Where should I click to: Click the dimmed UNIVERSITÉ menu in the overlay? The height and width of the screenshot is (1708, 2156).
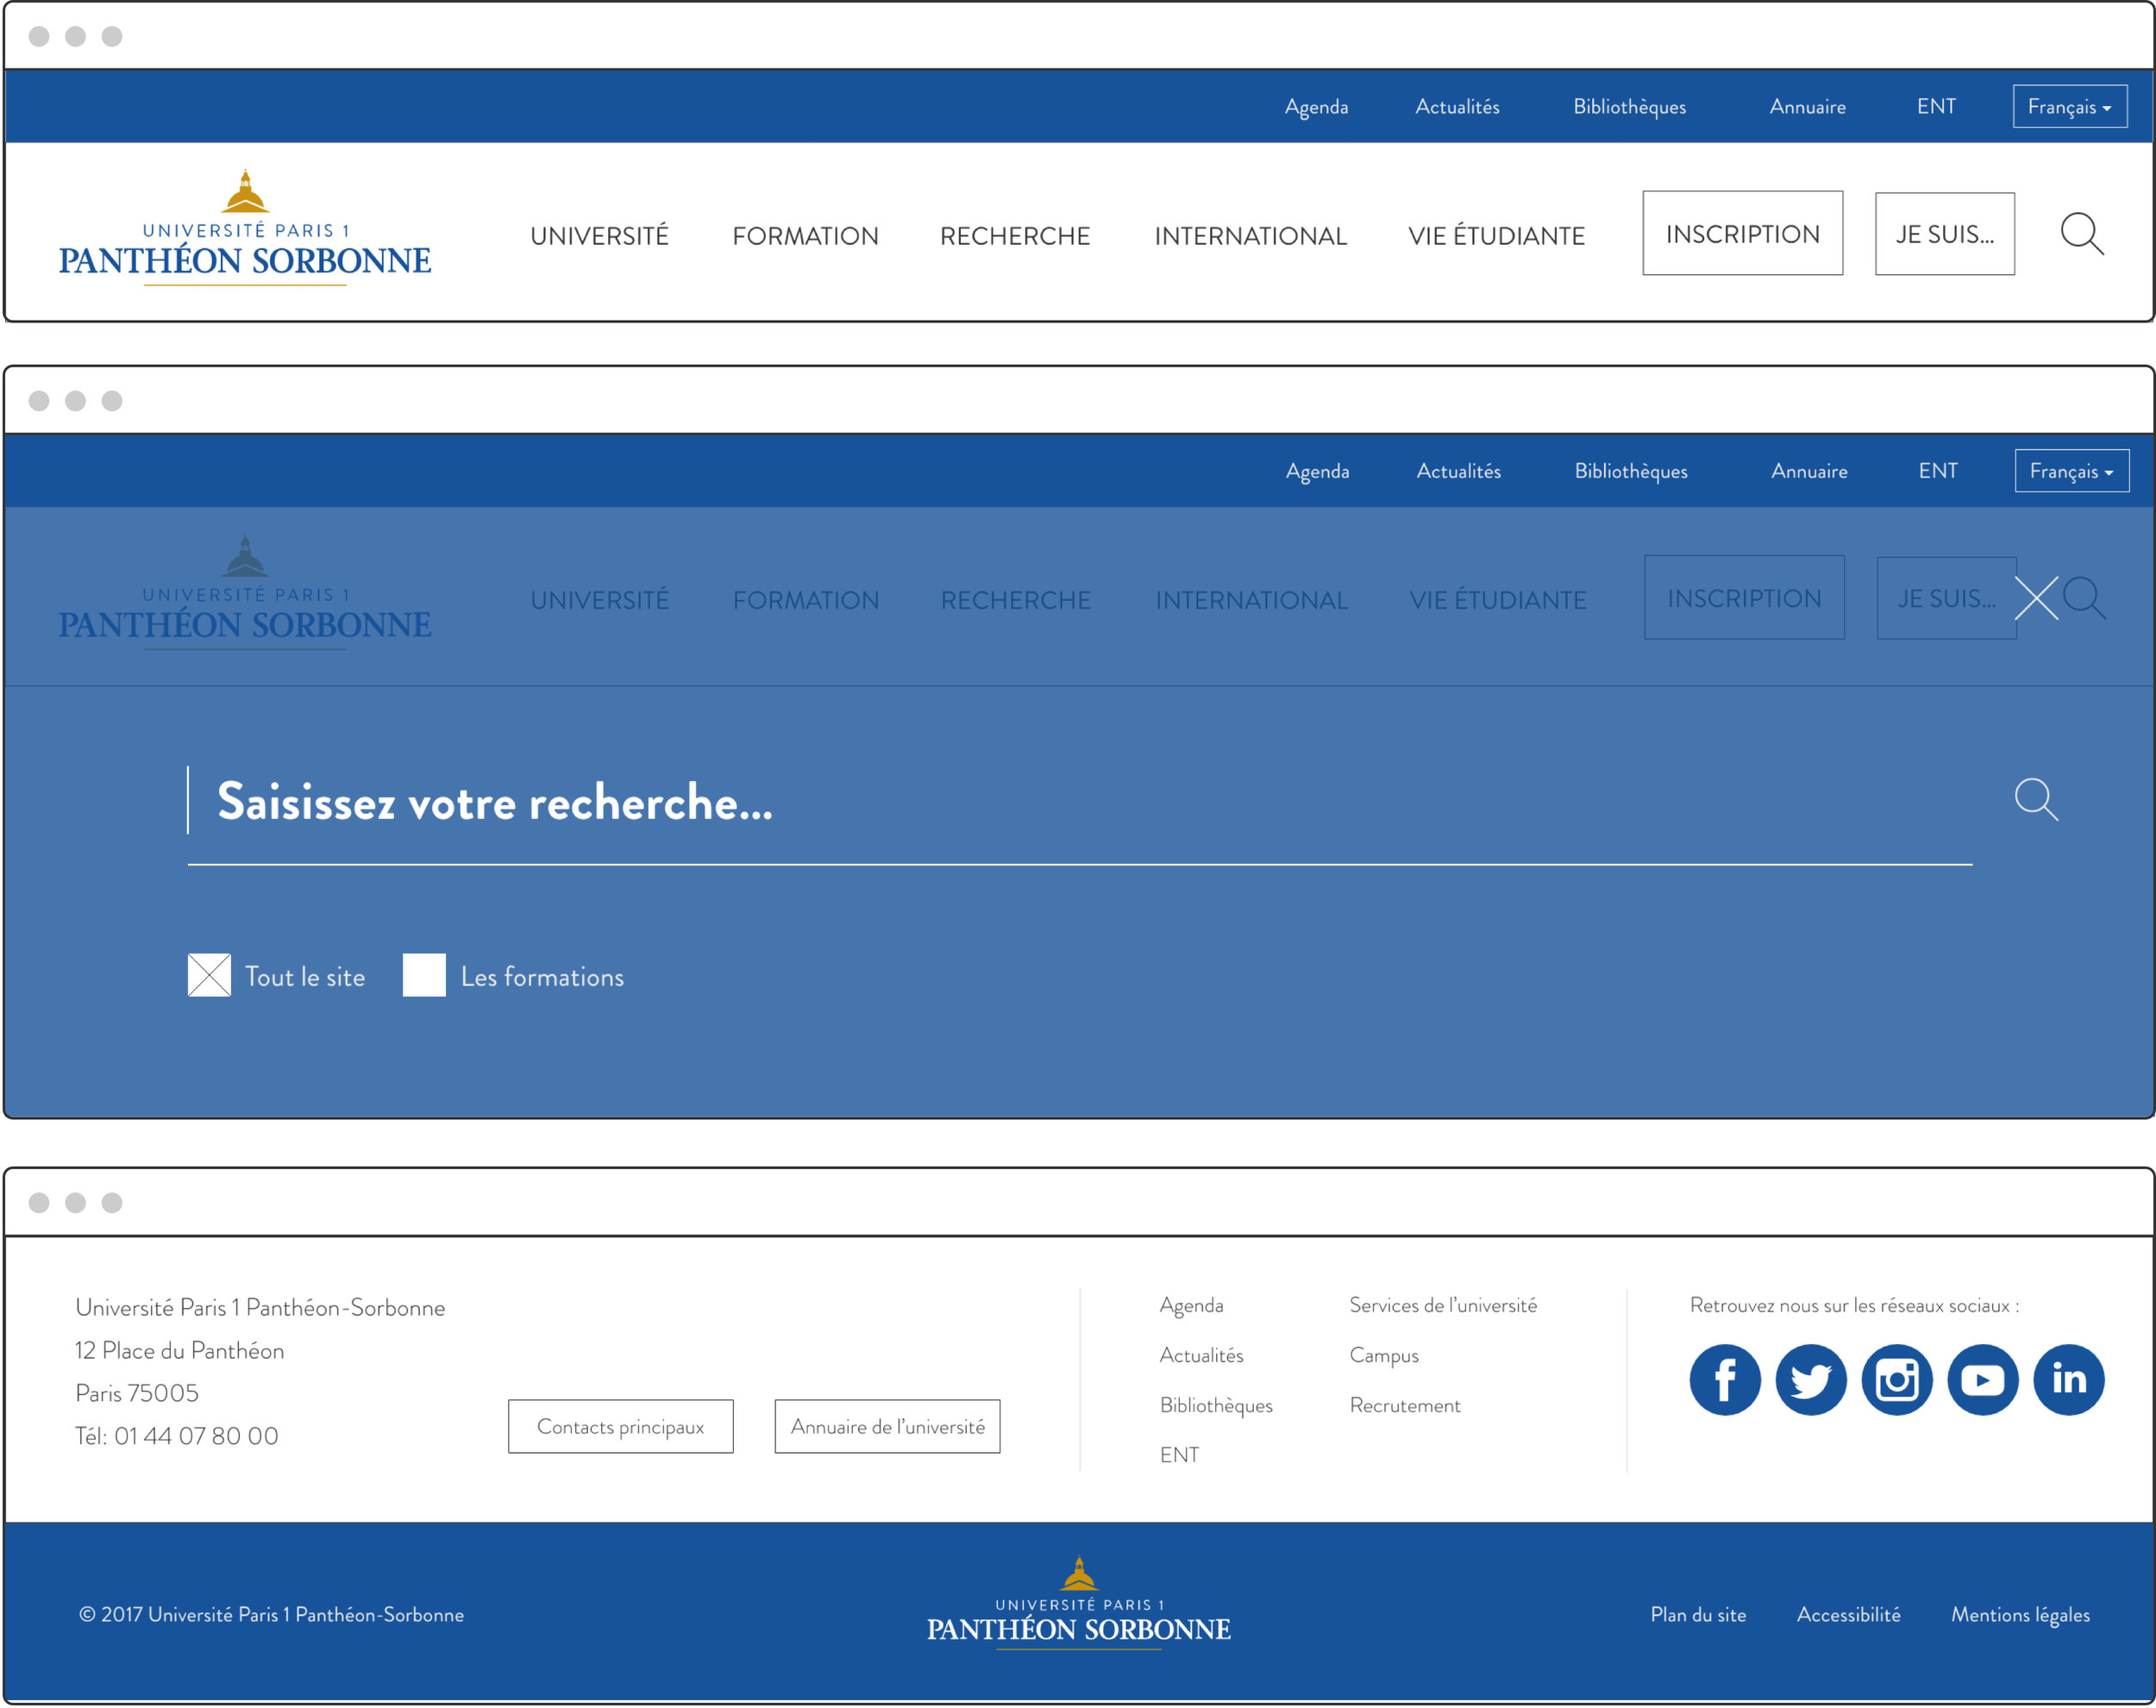(599, 600)
